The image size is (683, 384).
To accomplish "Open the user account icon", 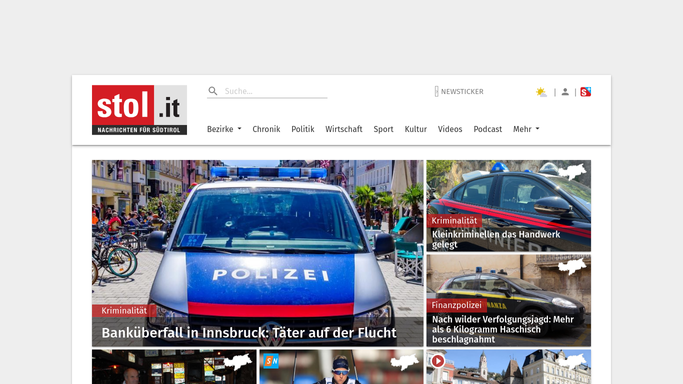I will tap(565, 92).
